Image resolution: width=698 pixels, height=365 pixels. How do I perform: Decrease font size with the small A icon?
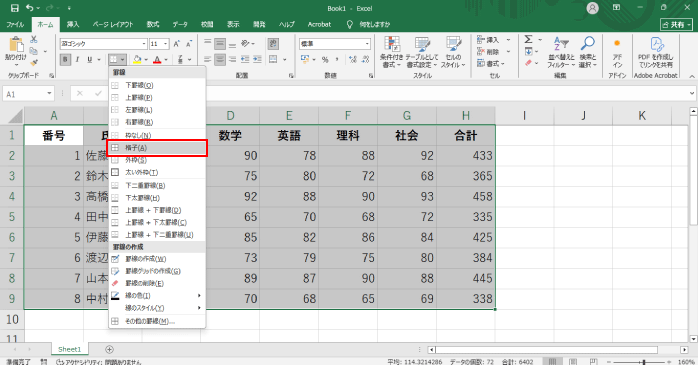[189, 44]
